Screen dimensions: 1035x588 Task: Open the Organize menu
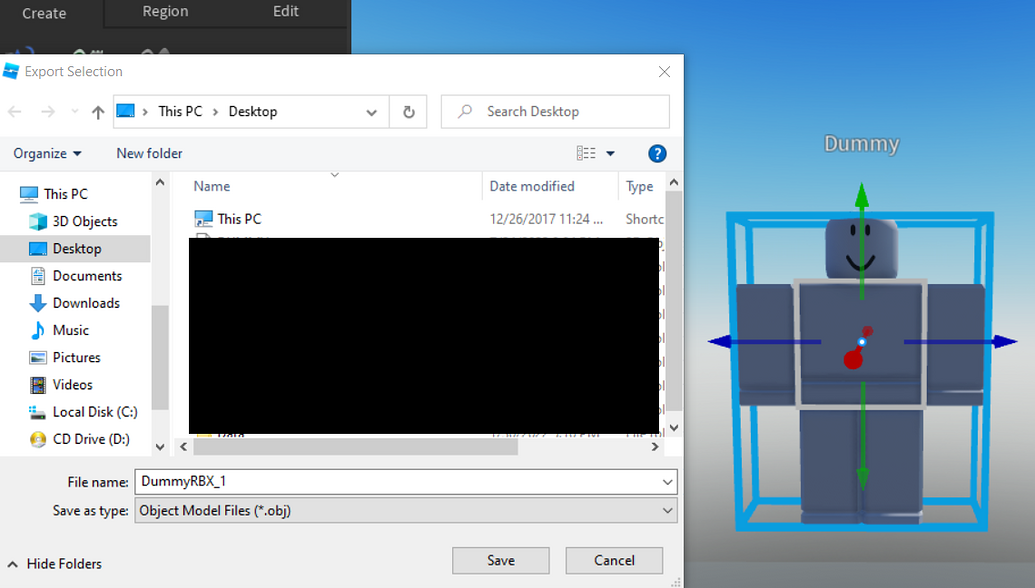47,153
